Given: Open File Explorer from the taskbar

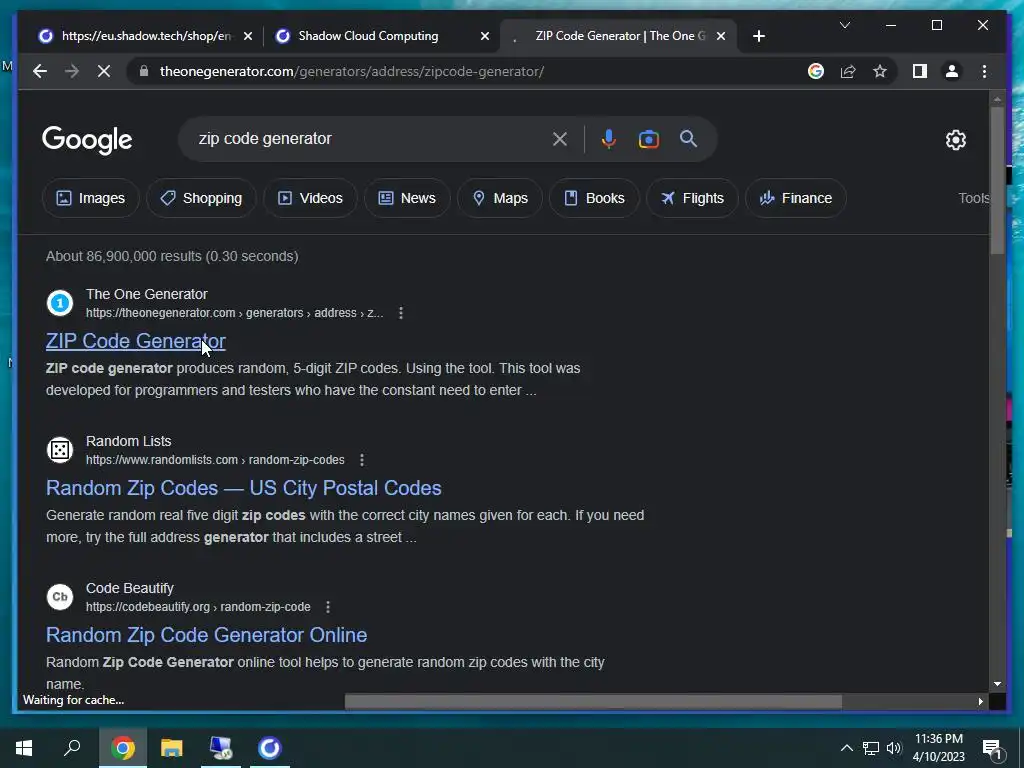Looking at the screenshot, I should pos(171,748).
